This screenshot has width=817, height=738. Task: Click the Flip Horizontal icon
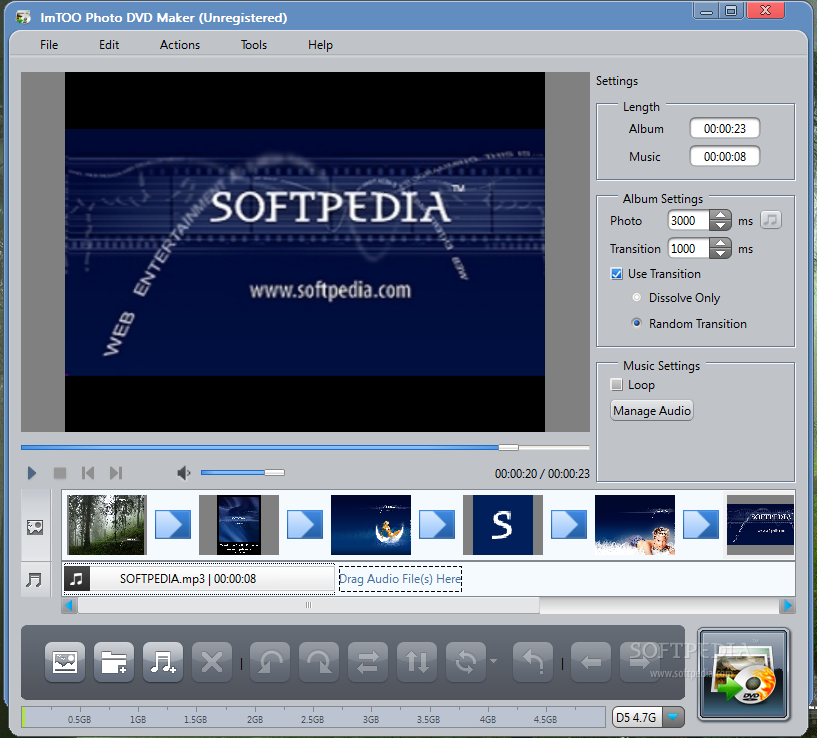pos(368,662)
